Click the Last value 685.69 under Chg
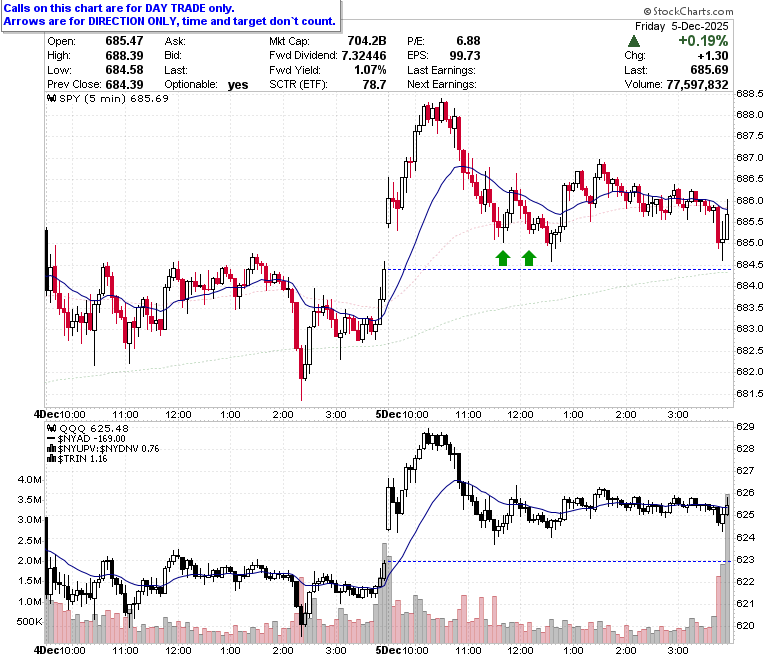 point(709,70)
